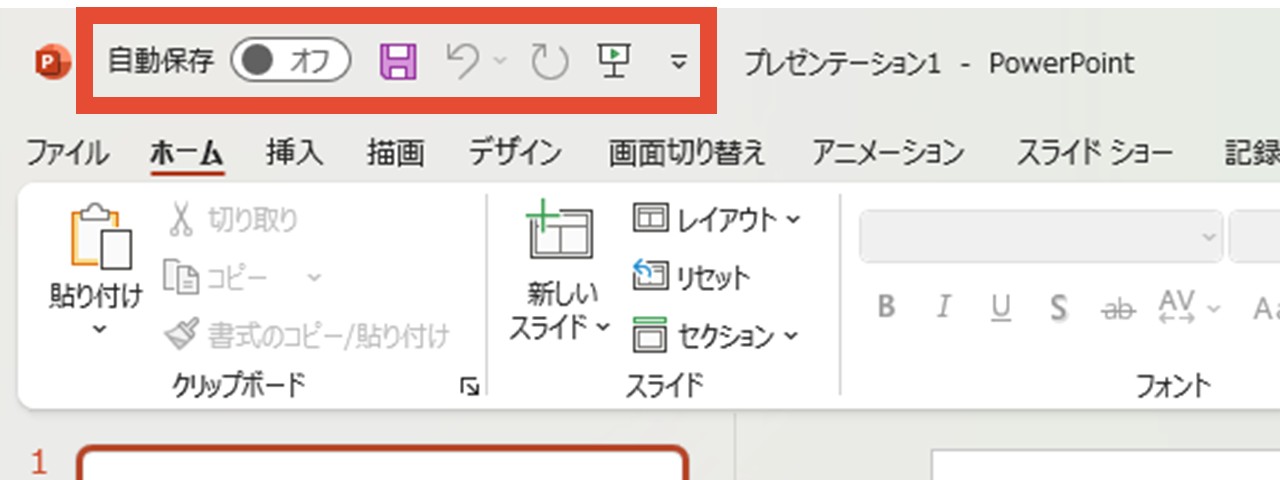
Task: Click the Character Spacing (AV) icon
Action: [1177, 307]
